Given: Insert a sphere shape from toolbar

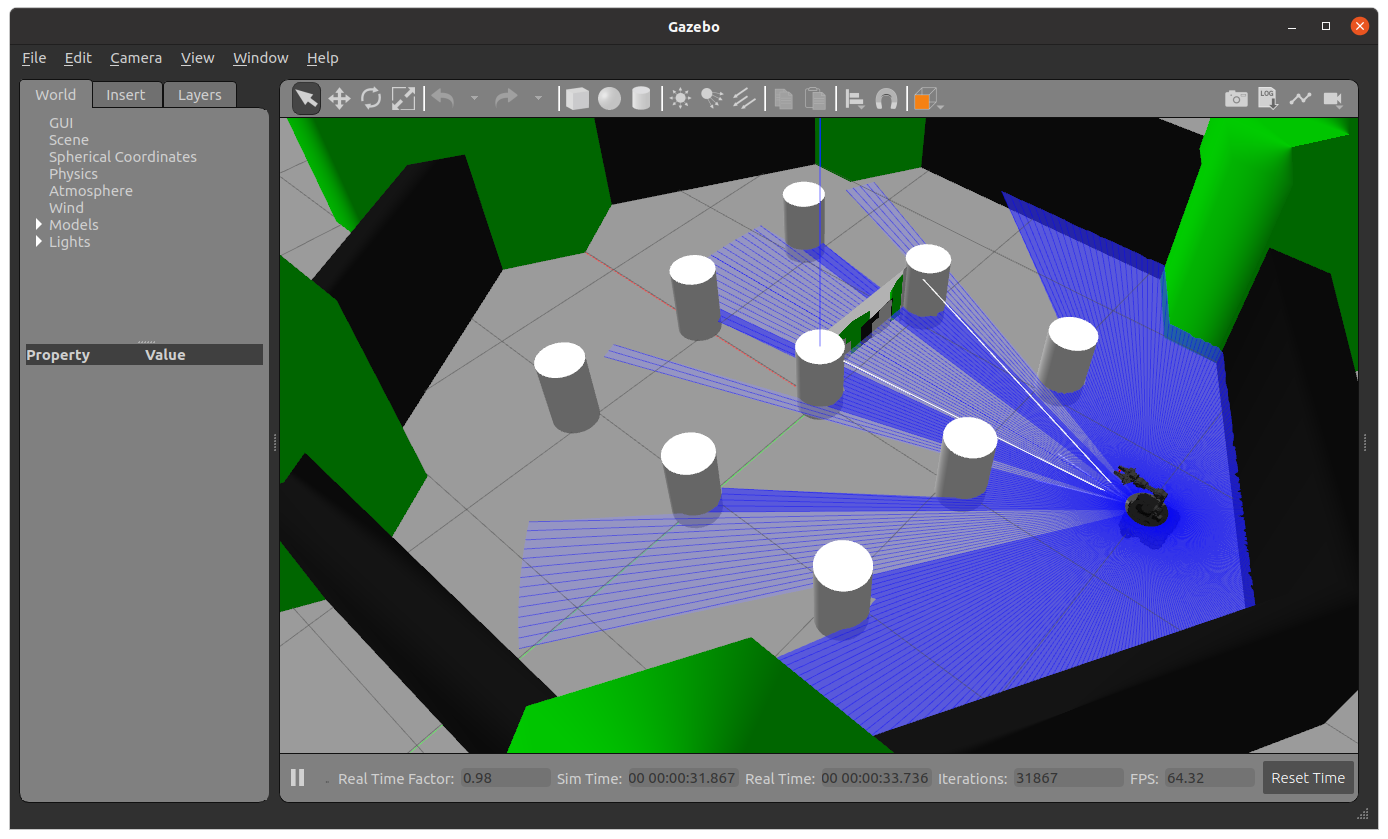Looking at the screenshot, I should click(609, 98).
